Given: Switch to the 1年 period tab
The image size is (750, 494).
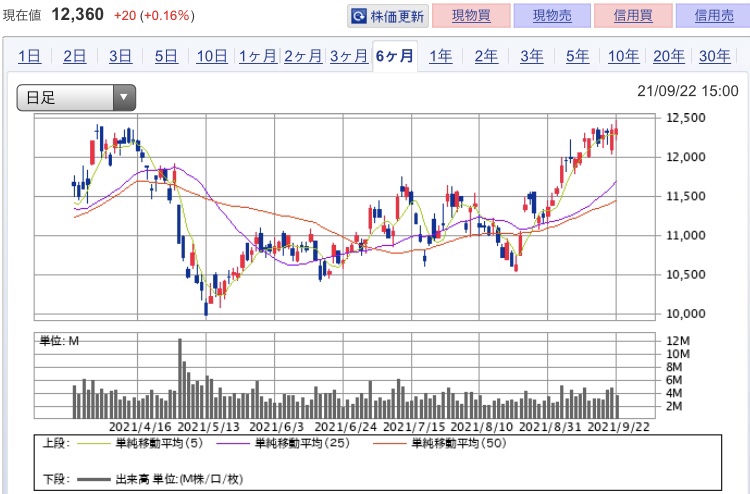Looking at the screenshot, I should pyautogui.click(x=440, y=56).
